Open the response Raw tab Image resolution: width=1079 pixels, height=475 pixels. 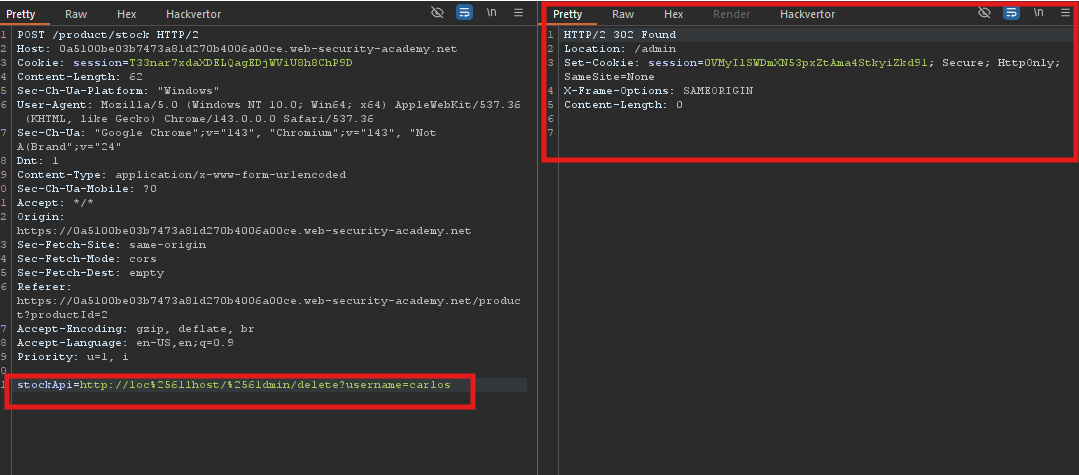pyautogui.click(x=623, y=14)
